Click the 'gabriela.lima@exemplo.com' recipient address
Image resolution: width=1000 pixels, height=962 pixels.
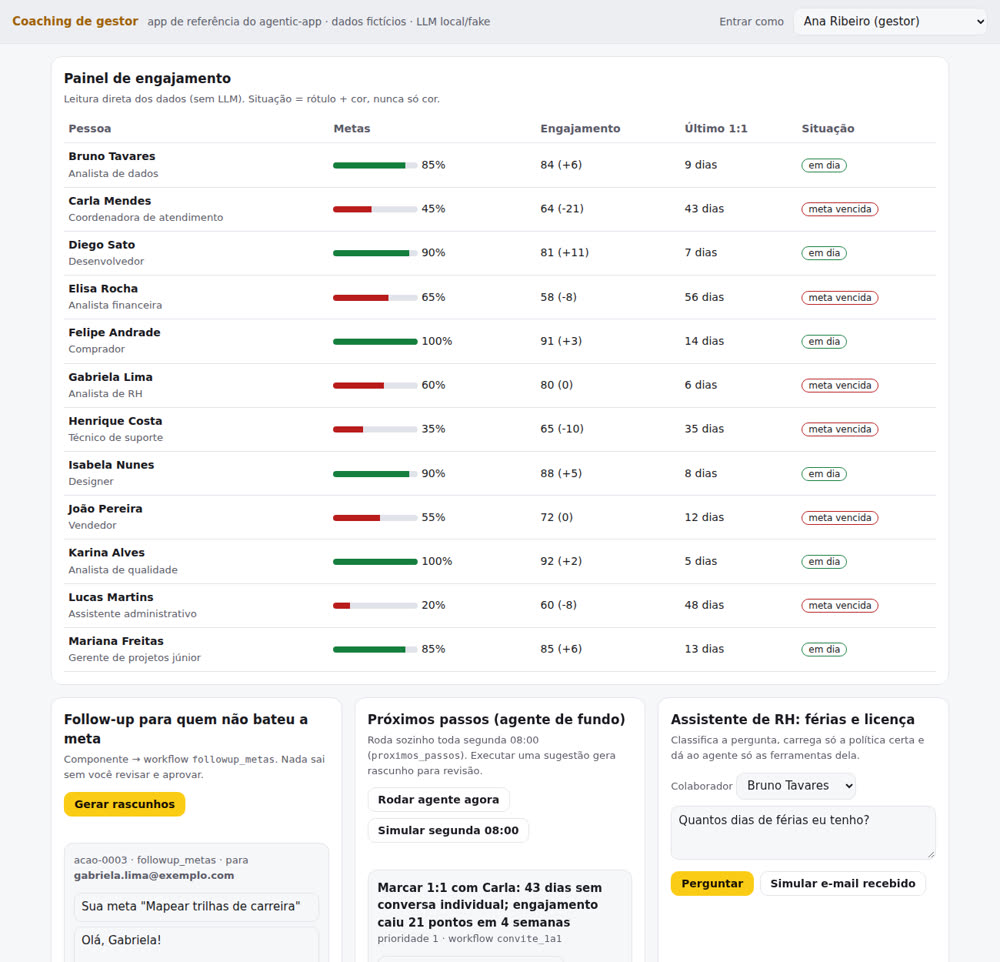pyautogui.click(x=154, y=876)
